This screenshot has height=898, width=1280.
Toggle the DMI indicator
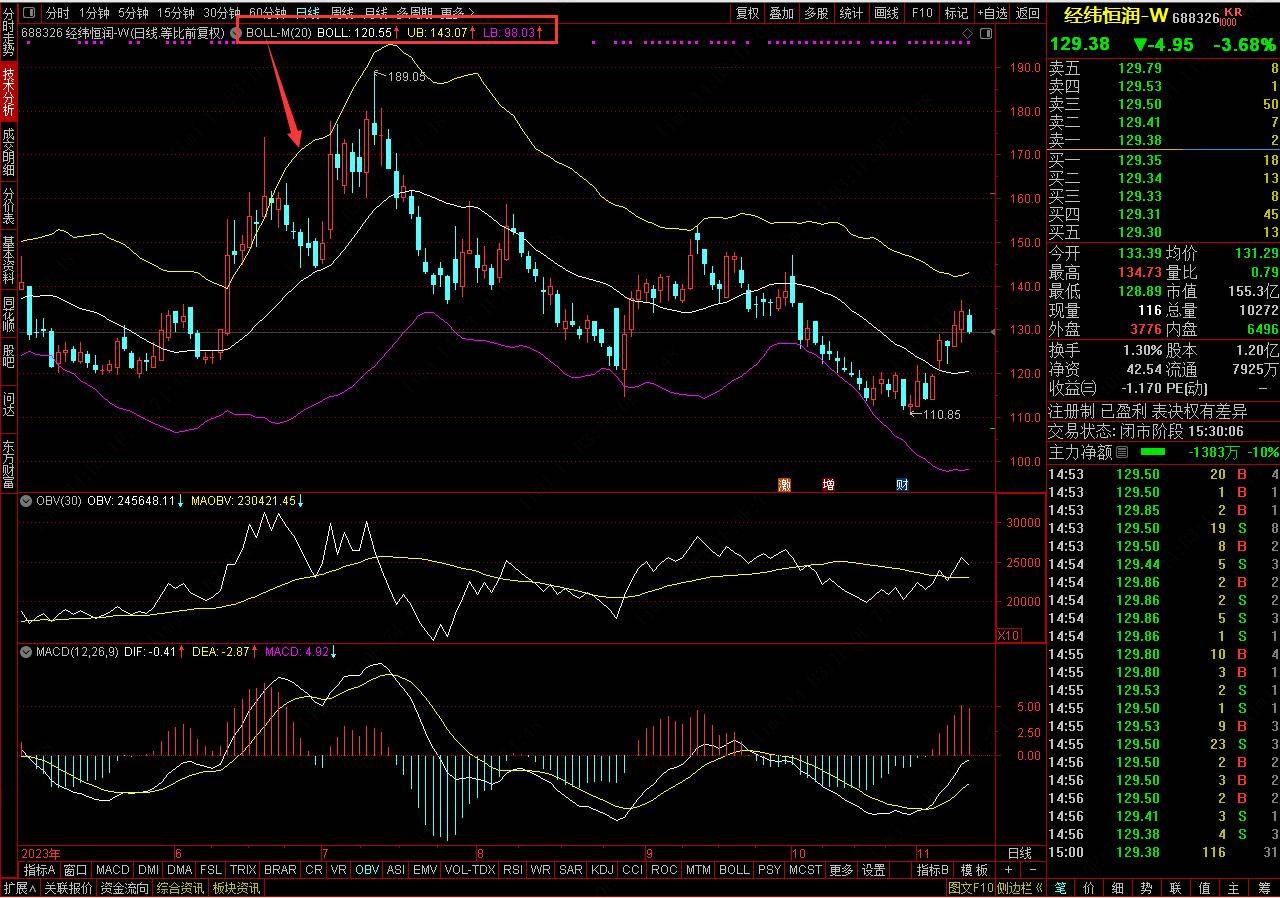pyautogui.click(x=148, y=870)
